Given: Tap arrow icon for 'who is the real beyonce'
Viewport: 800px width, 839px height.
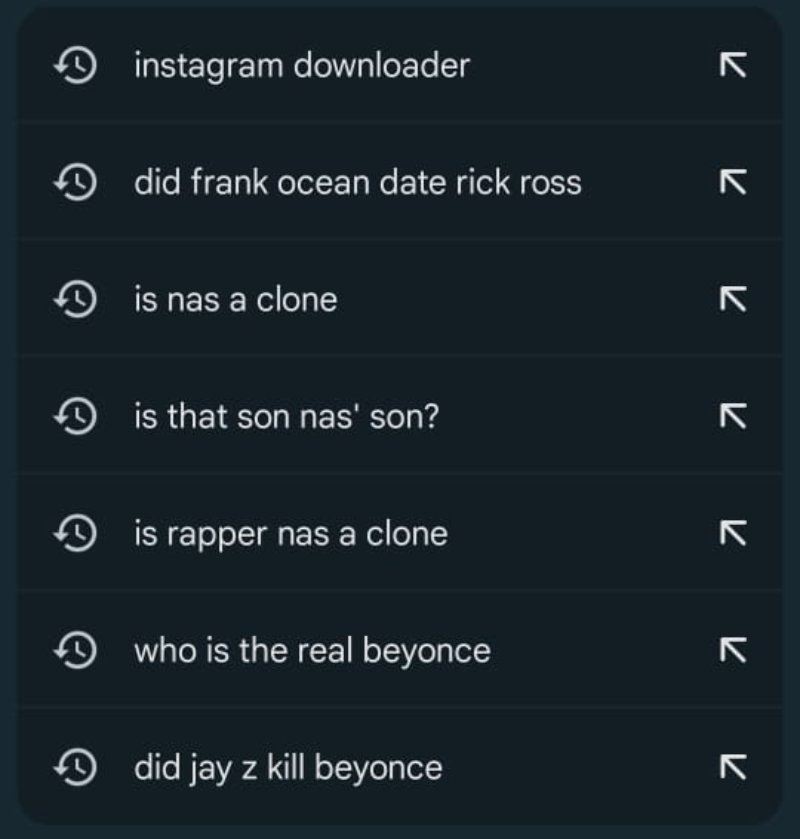Looking at the screenshot, I should 733,651.
